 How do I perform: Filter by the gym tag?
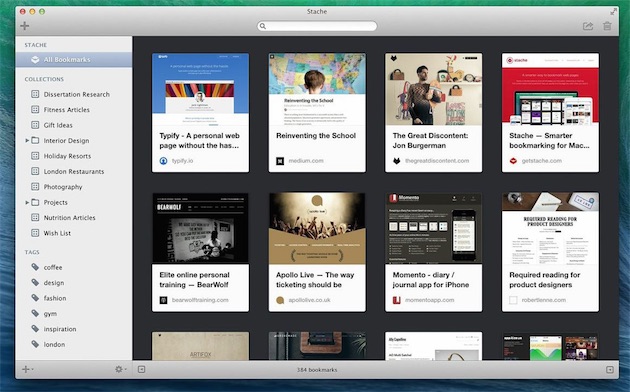pos(50,314)
